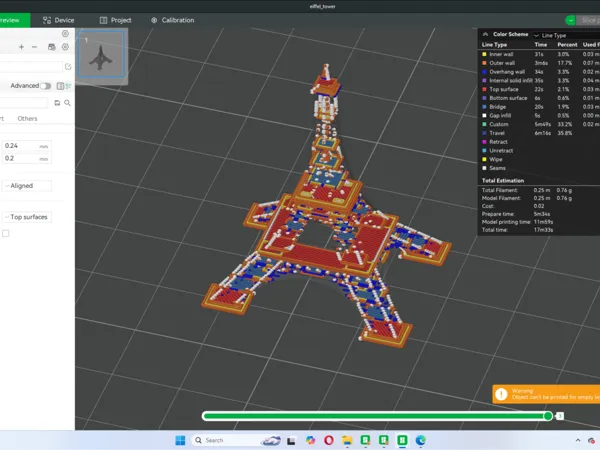Open Microsoft Edge from the taskbar
This screenshot has width=600, height=450.
tap(421, 440)
